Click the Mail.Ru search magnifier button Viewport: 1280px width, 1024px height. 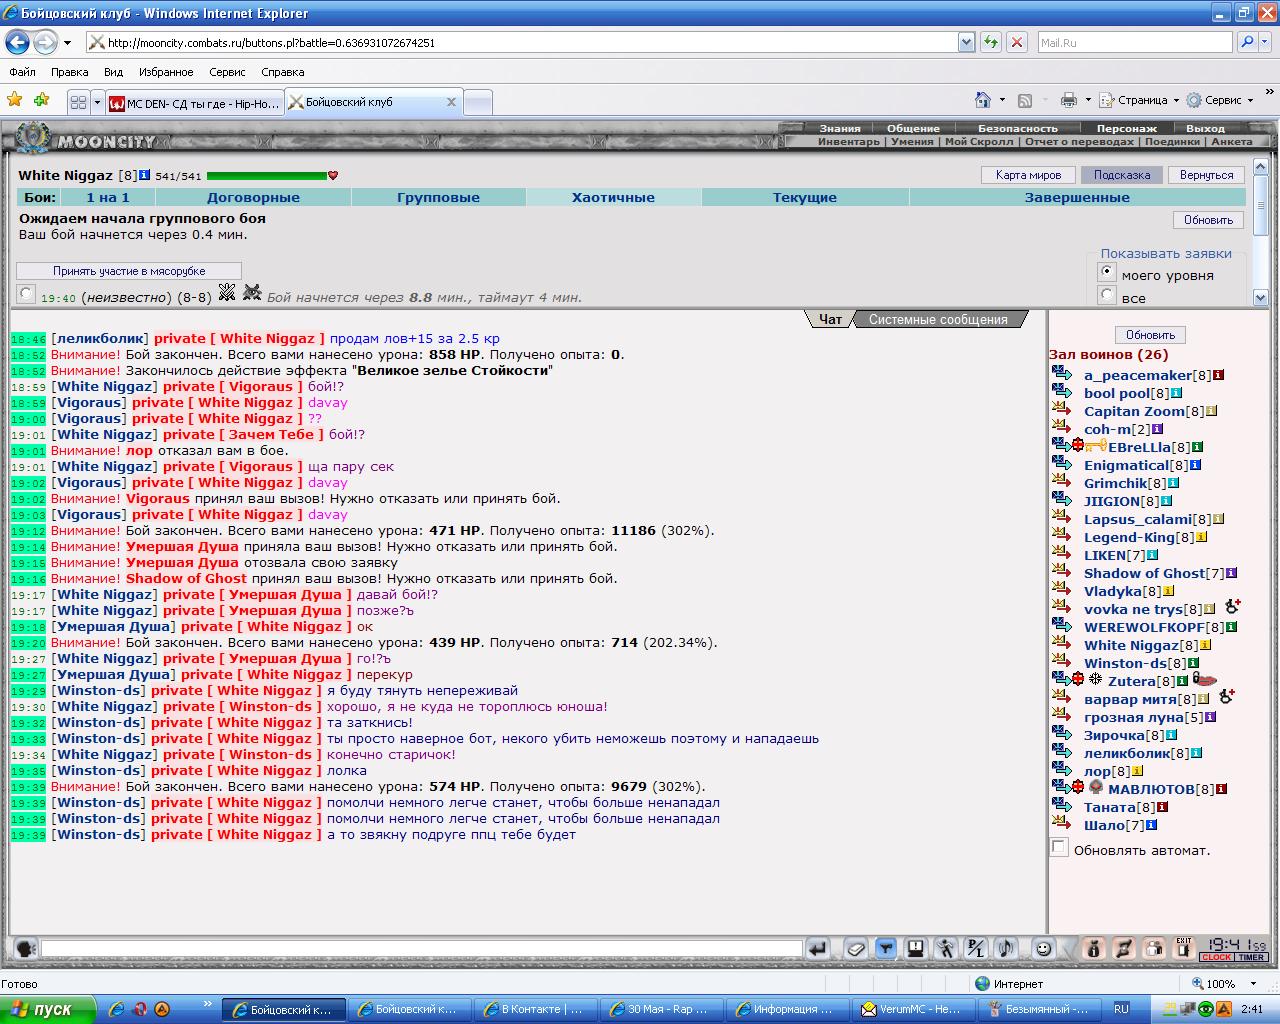[1247, 42]
